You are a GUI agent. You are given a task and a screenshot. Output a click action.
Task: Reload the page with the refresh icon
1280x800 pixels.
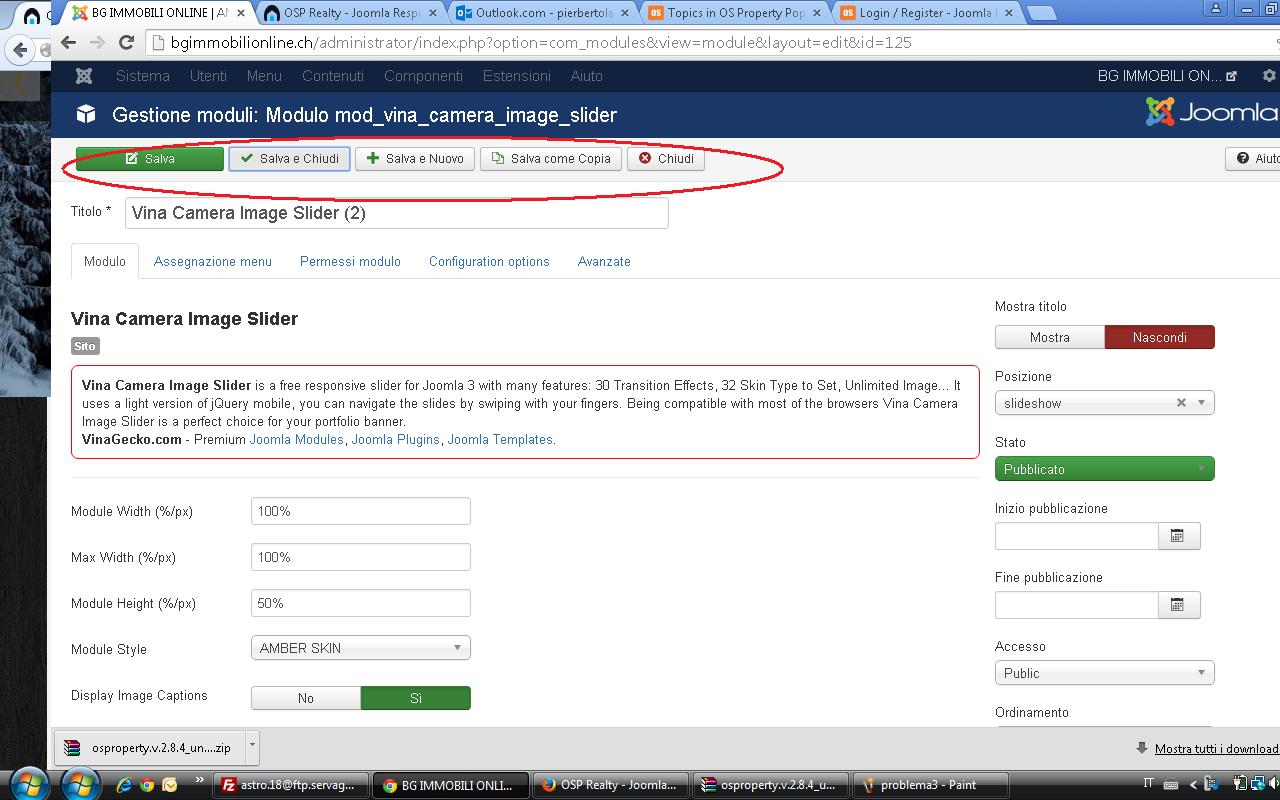click(126, 43)
